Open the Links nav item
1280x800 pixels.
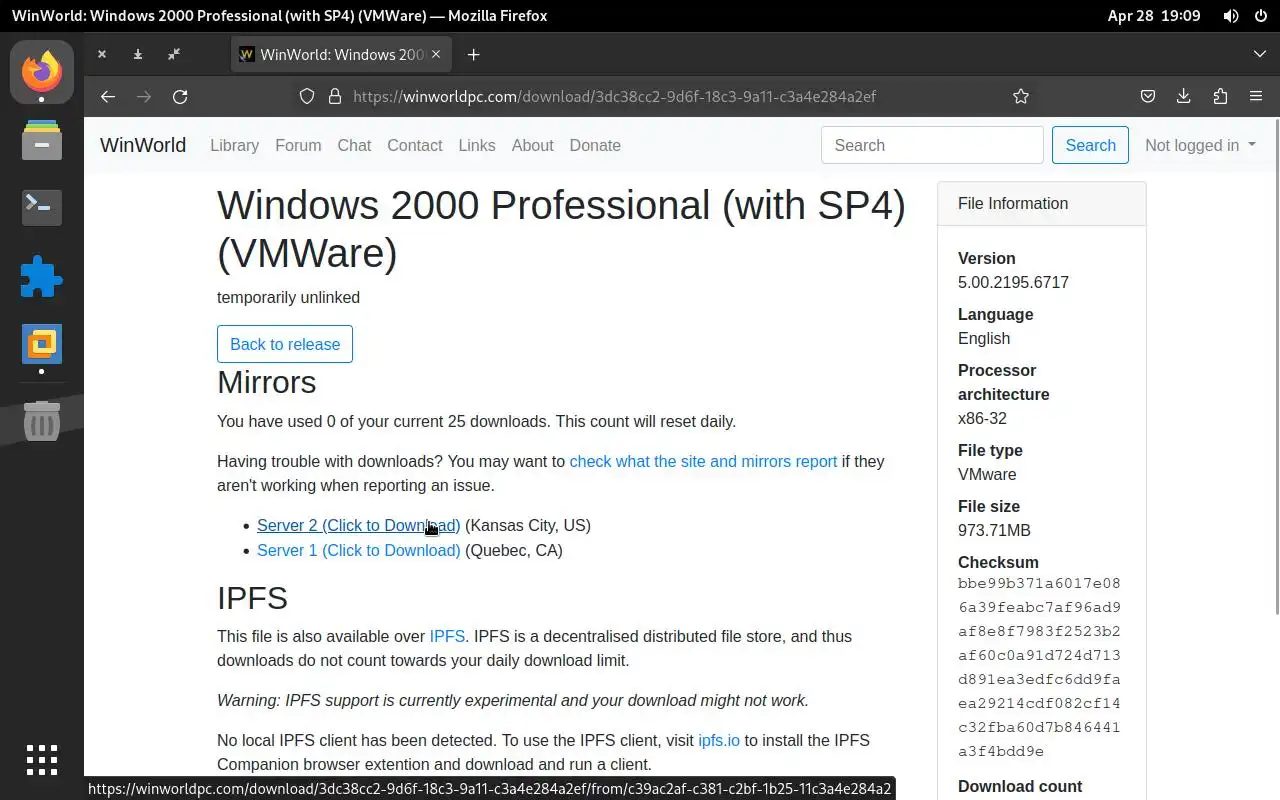coord(477,145)
